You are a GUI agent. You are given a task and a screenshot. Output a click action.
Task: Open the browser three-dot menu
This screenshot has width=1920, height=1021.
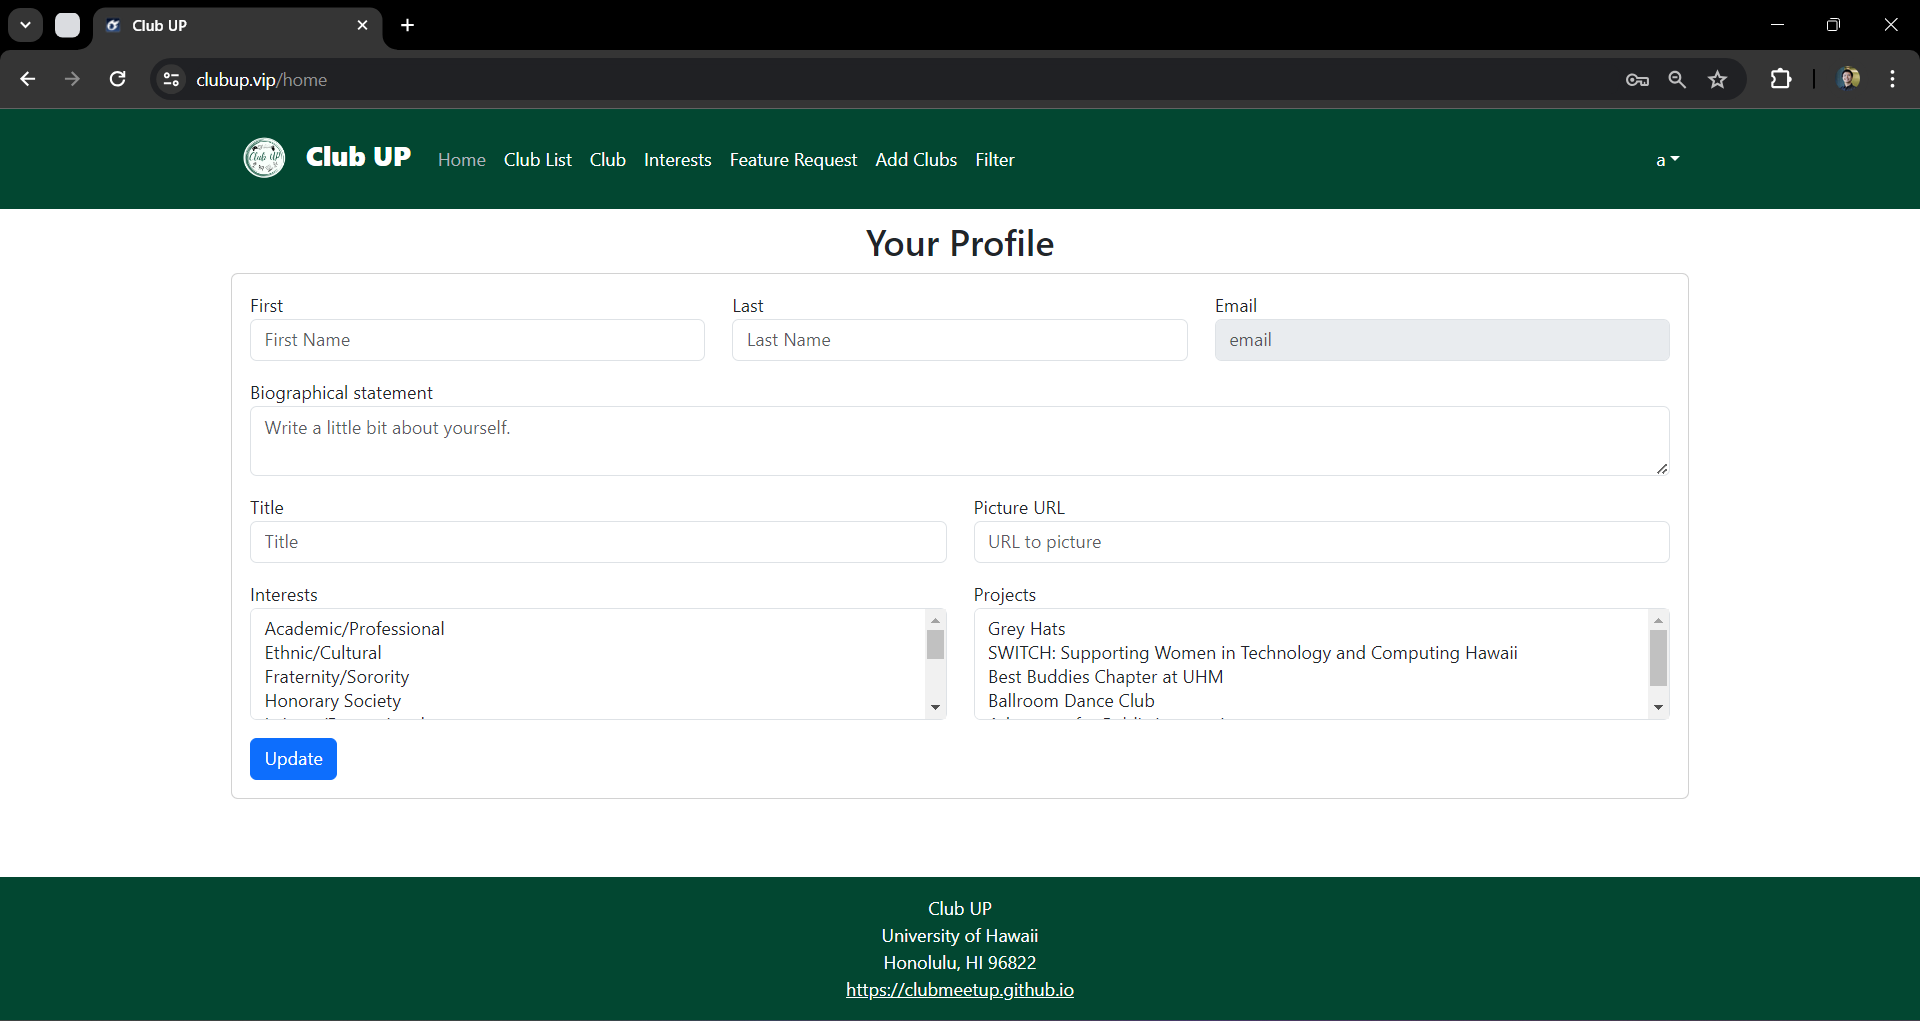click(x=1893, y=79)
